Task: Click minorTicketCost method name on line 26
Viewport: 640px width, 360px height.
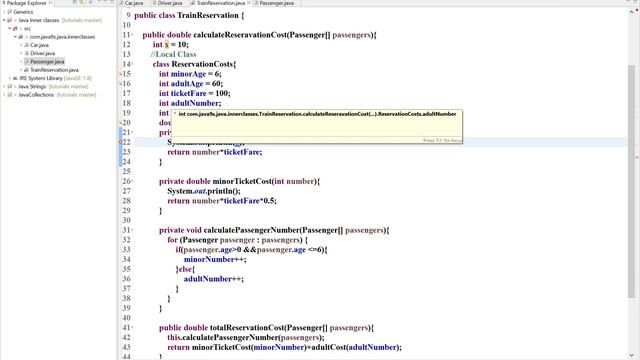Action: 242,181
